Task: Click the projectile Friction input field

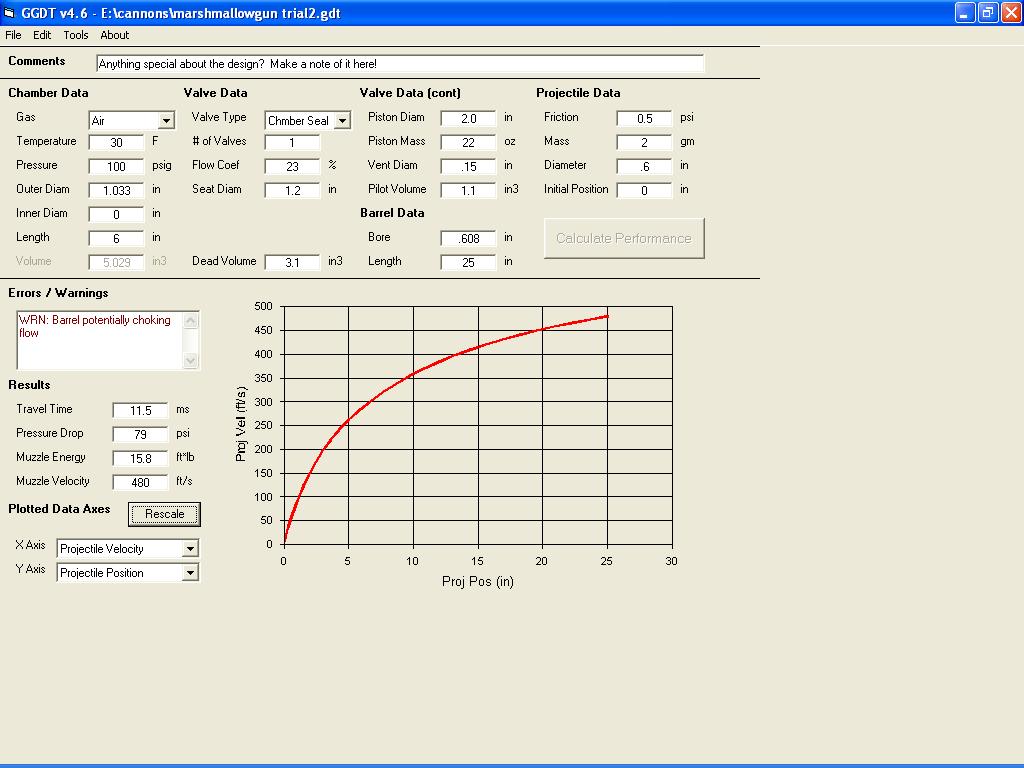Action: pyautogui.click(x=644, y=118)
